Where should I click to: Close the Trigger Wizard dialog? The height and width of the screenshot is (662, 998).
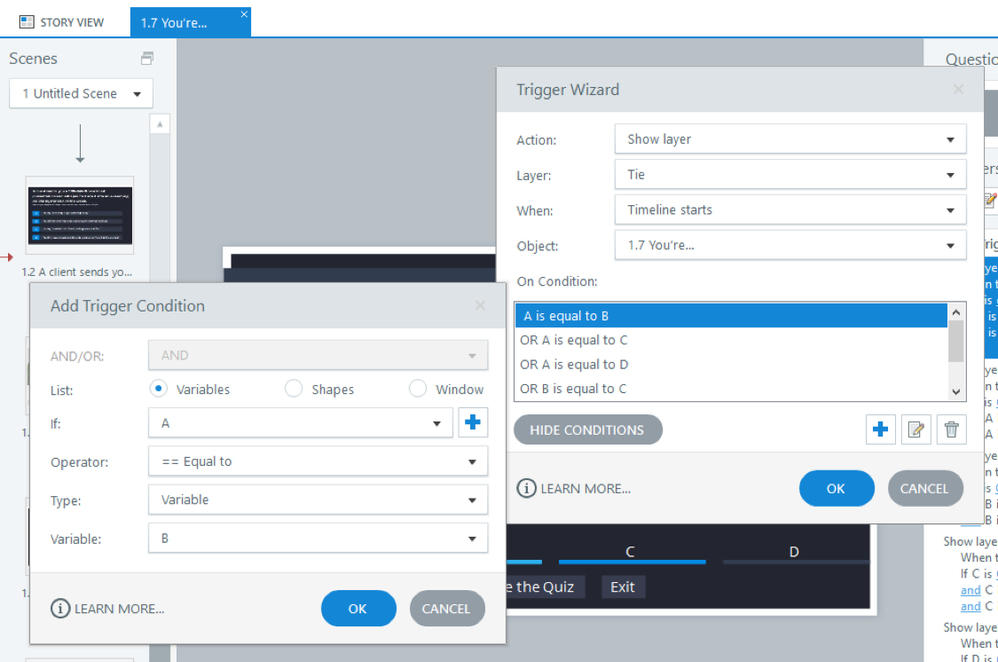[x=958, y=89]
